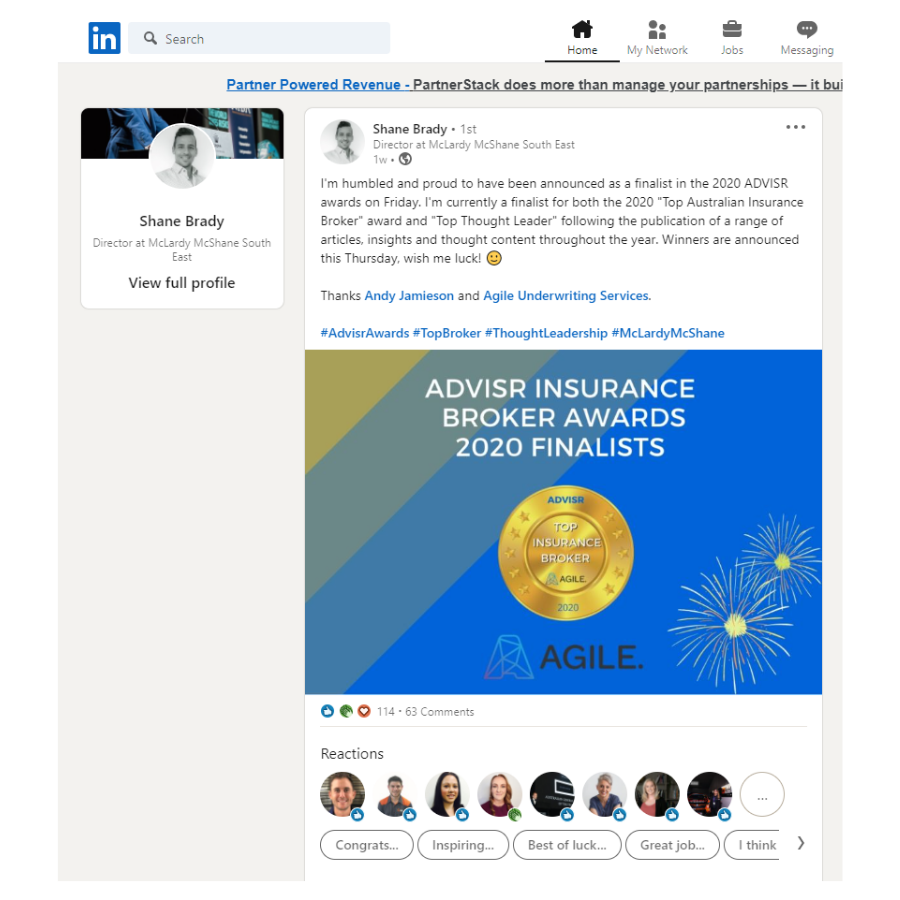Click the fourth reactor avatar with celebrate badge
Image resolution: width=900 pixels, height=900 pixels.
coord(500,794)
